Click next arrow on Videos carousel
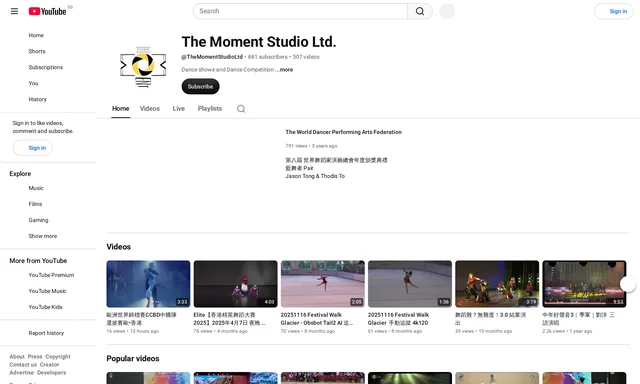The image size is (640, 384). click(x=628, y=284)
